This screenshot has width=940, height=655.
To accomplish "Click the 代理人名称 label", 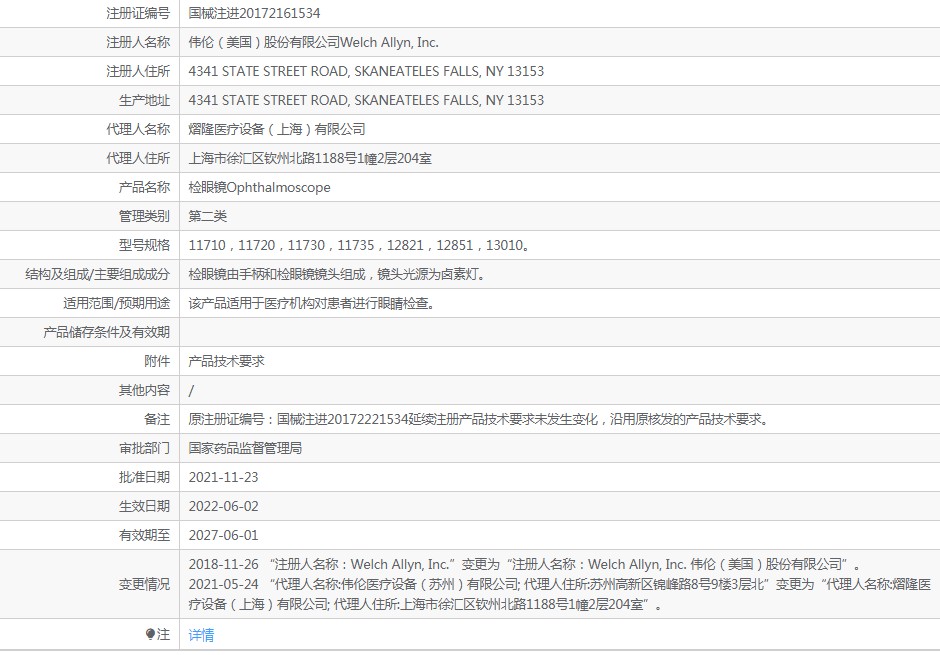I will coord(138,129).
